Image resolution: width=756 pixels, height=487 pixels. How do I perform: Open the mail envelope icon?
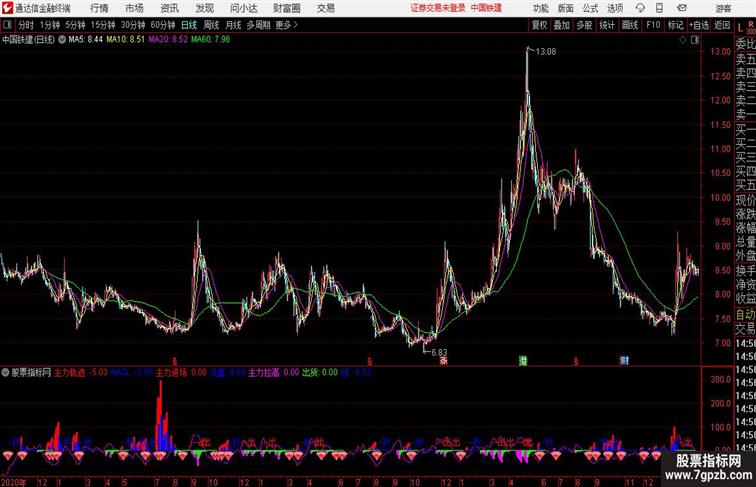[x=682, y=8]
